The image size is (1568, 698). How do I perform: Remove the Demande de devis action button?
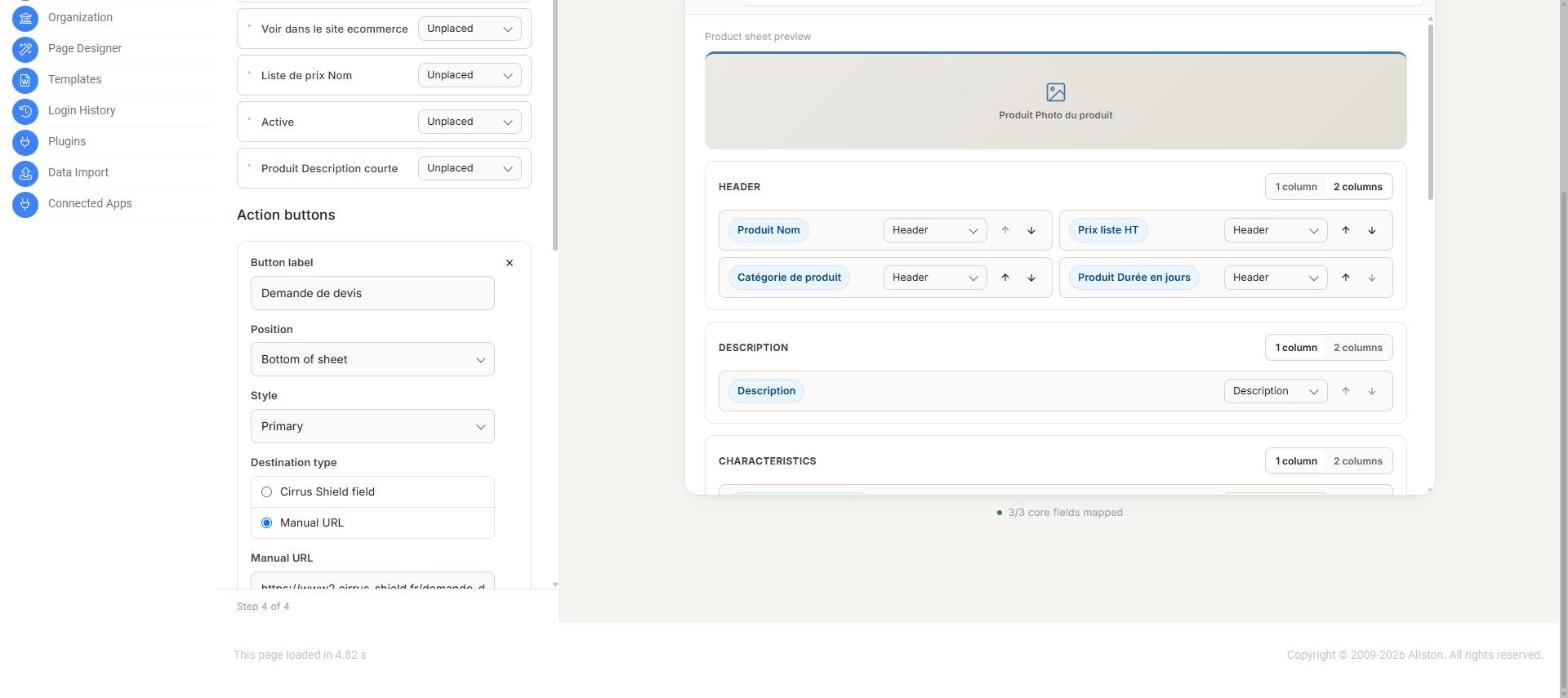[509, 263]
